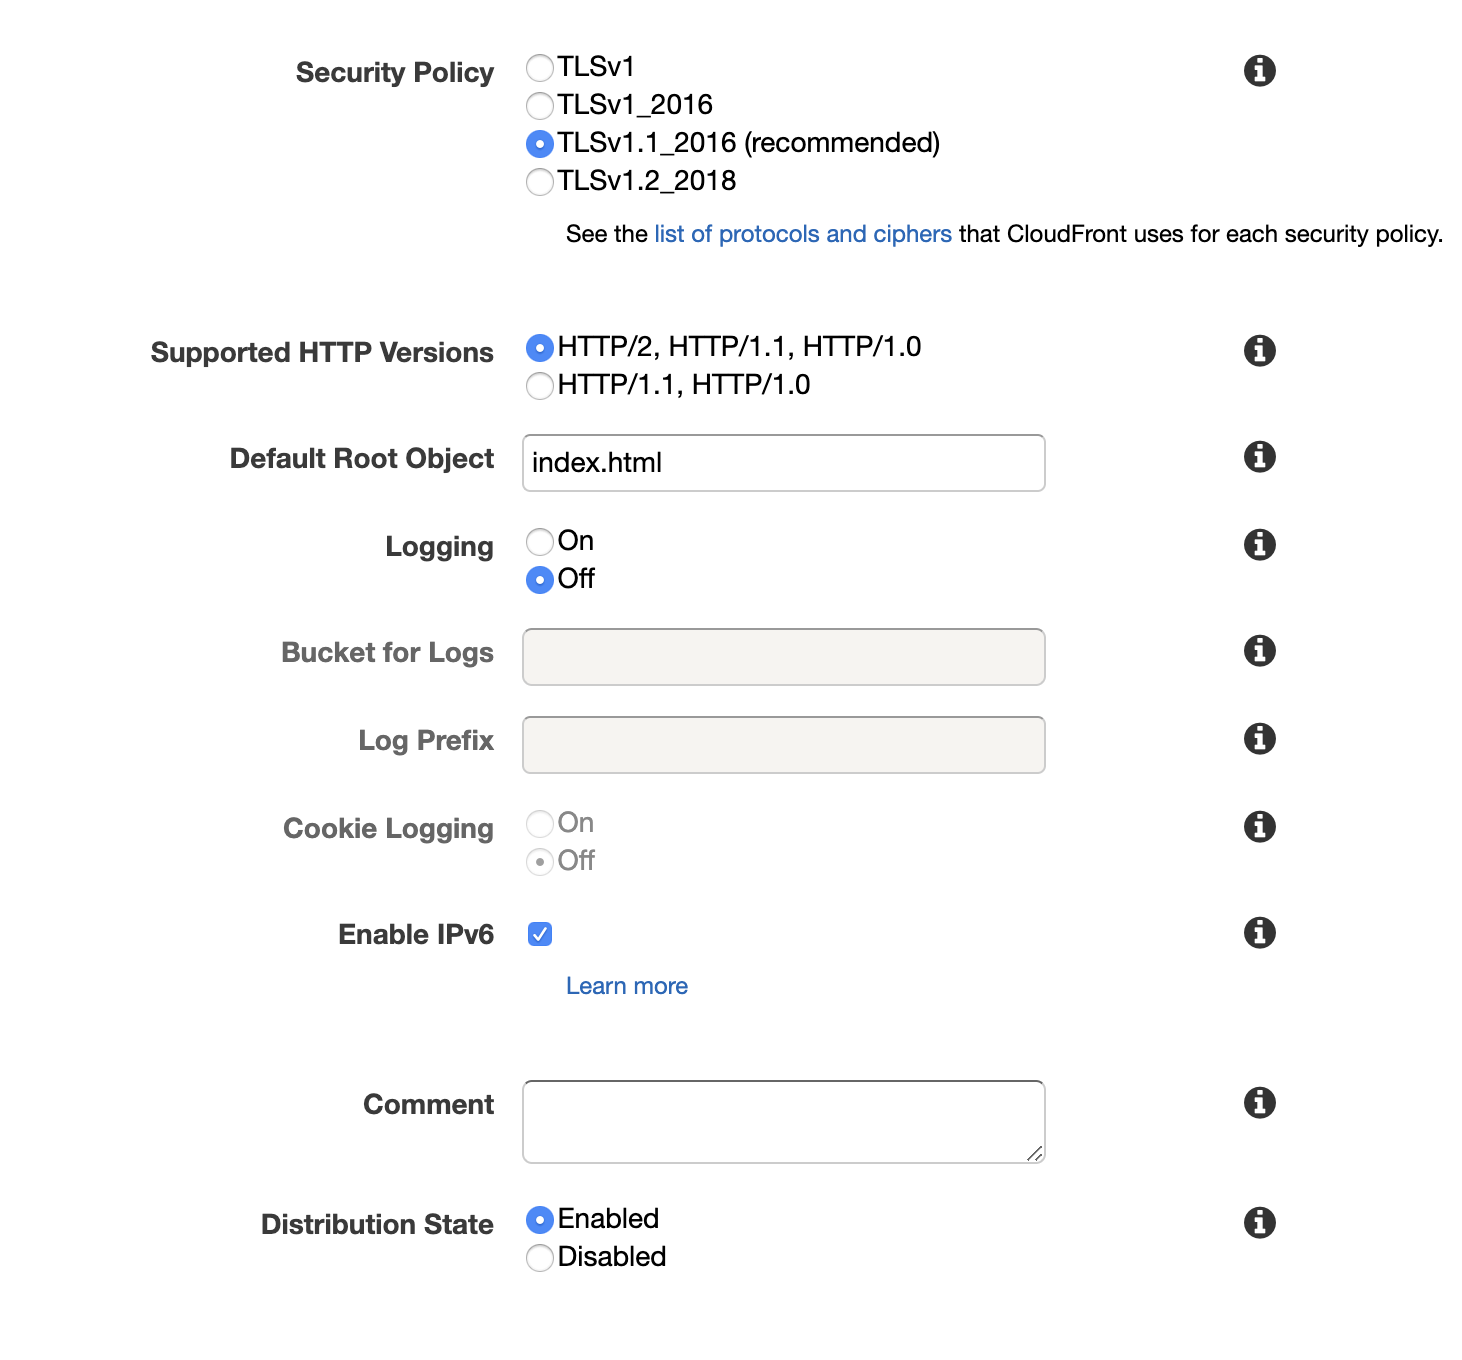Click the Bucket for Logs info icon
1462x1360 pixels.
click(1259, 651)
